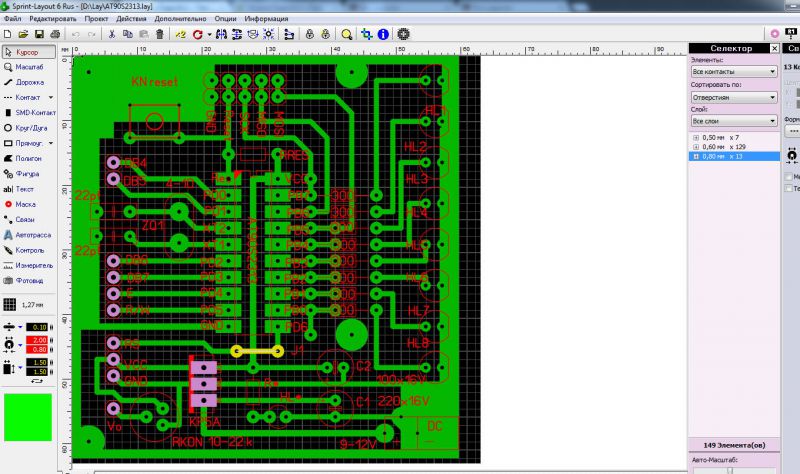Viewport: 800px width, 474px height.
Task: Select the Дорожка (track) tool
Action: coord(28,82)
